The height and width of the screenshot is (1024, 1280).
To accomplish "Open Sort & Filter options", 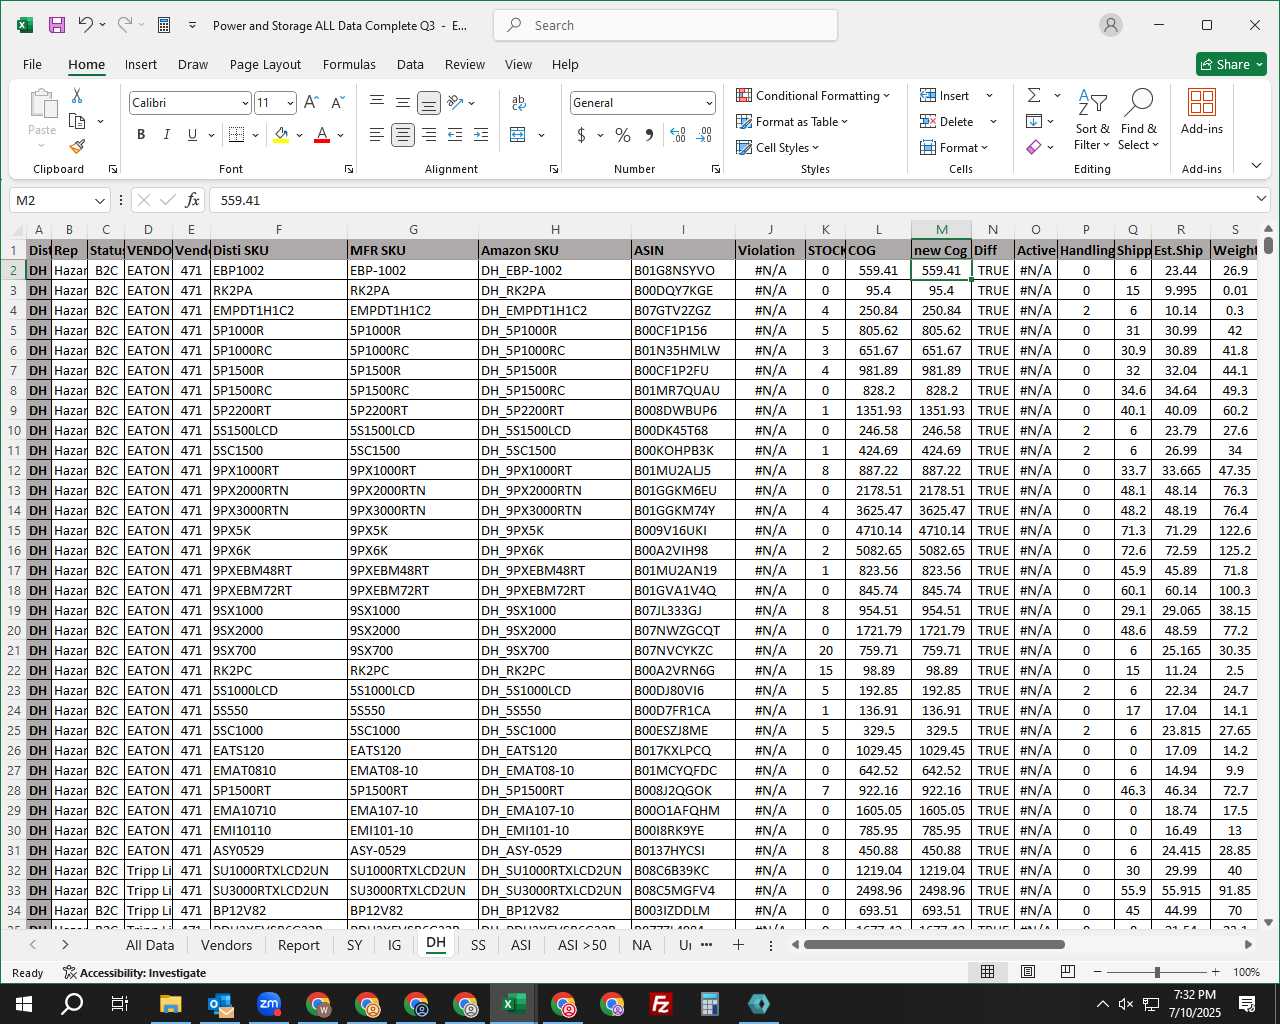I will 1092,119.
